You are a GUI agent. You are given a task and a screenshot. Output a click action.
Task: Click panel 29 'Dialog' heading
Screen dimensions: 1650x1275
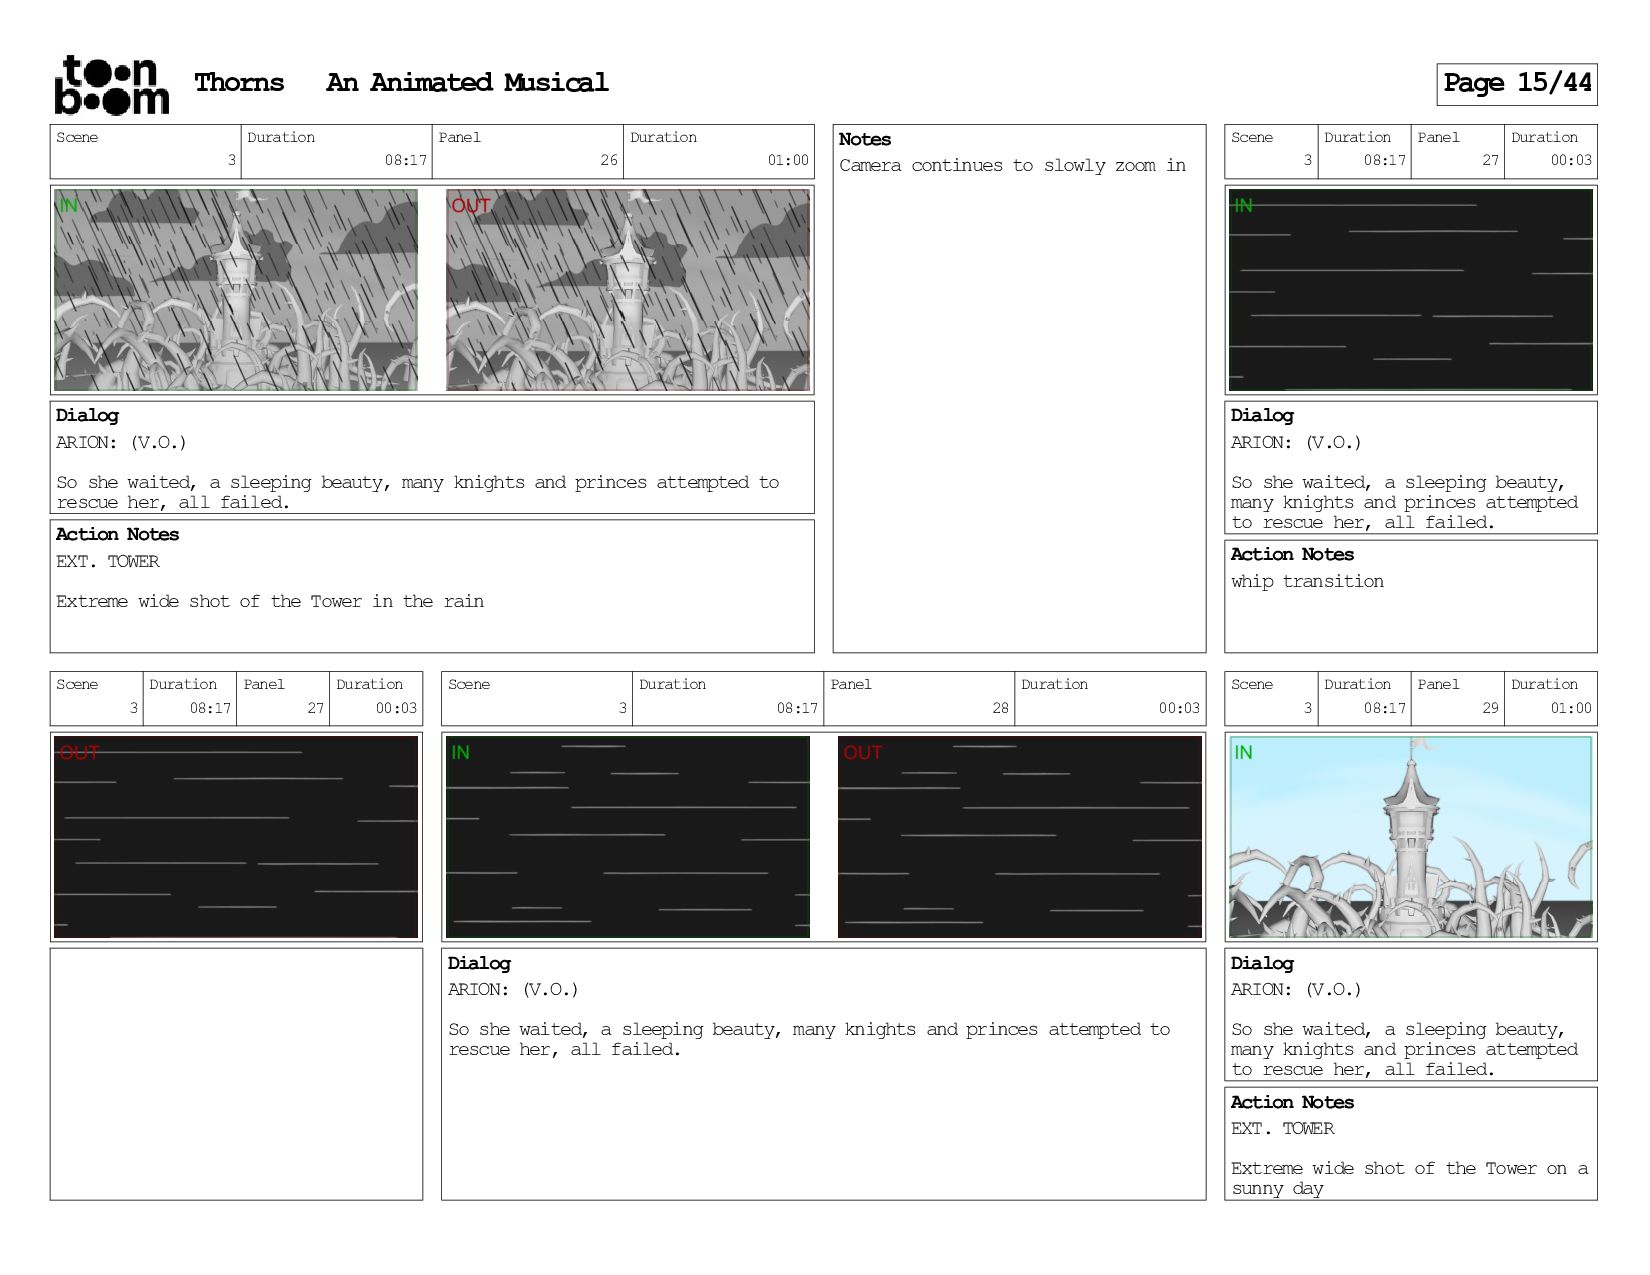(x=1262, y=963)
